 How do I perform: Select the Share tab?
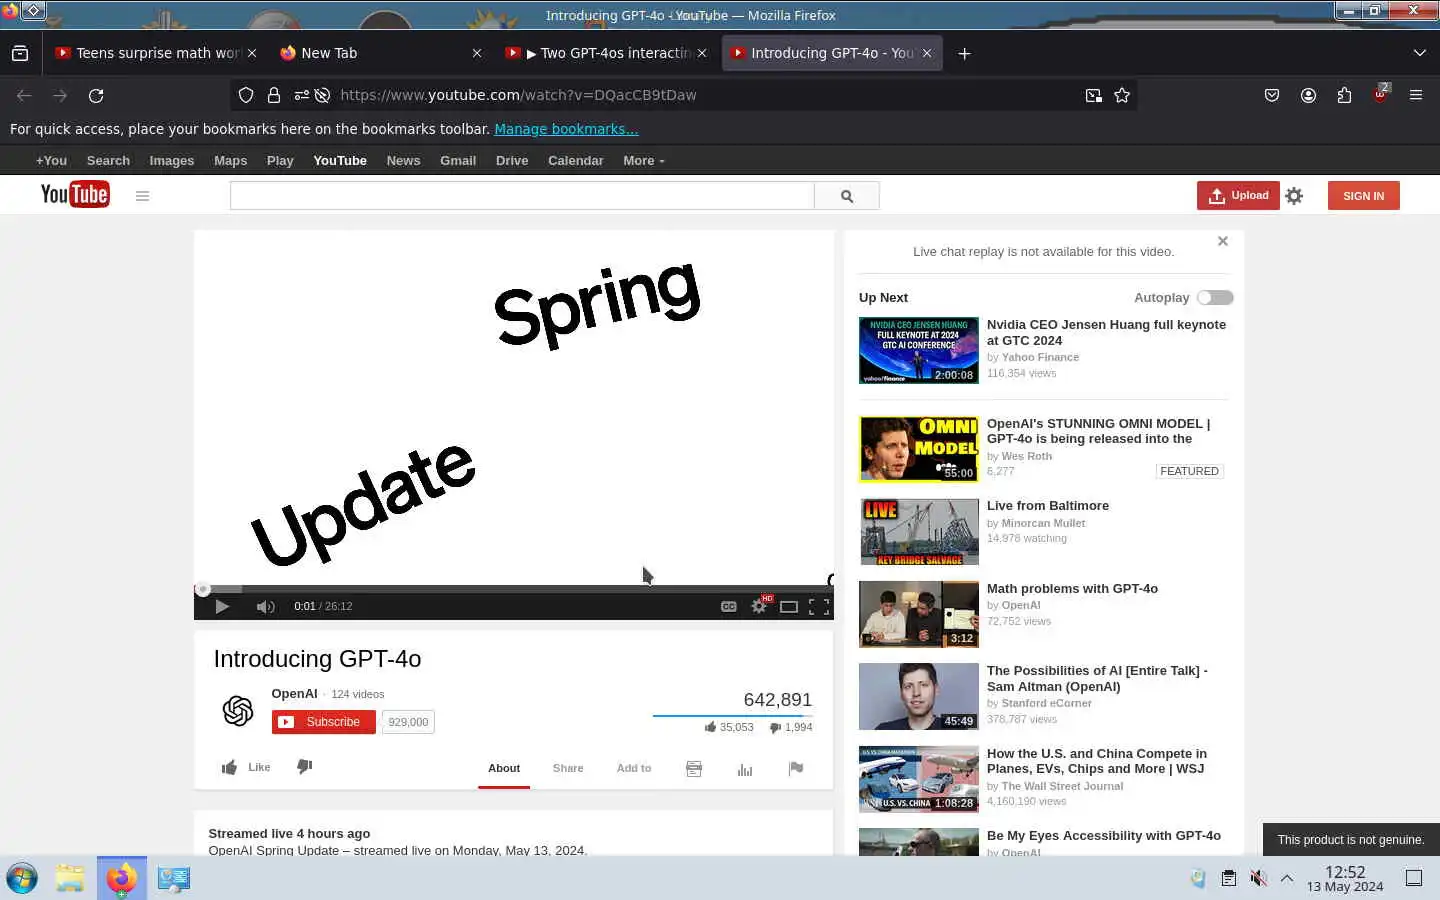pyautogui.click(x=568, y=768)
